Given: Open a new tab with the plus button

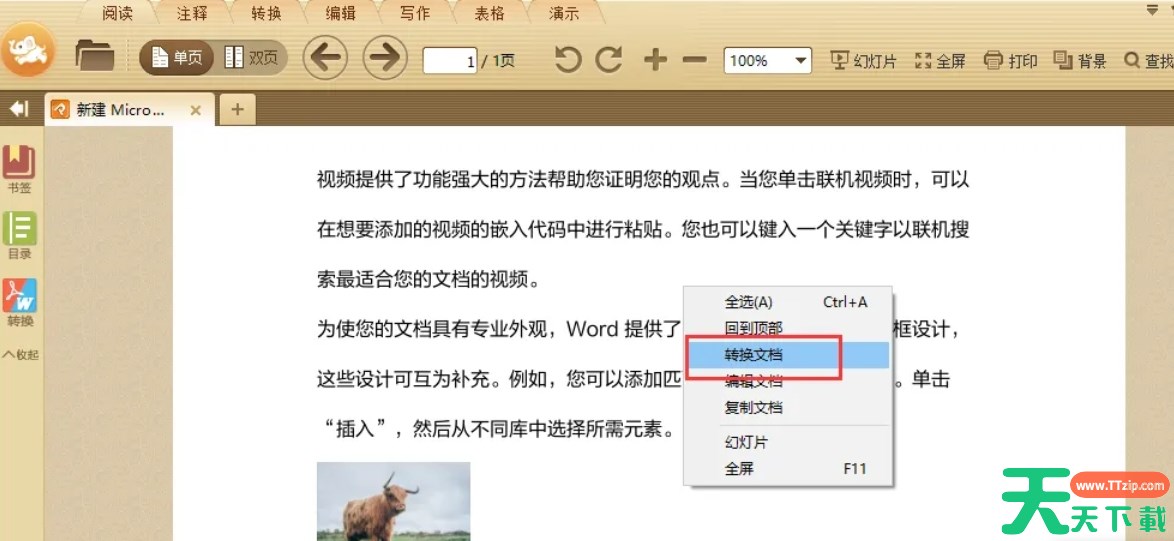Looking at the screenshot, I should (x=237, y=109).
